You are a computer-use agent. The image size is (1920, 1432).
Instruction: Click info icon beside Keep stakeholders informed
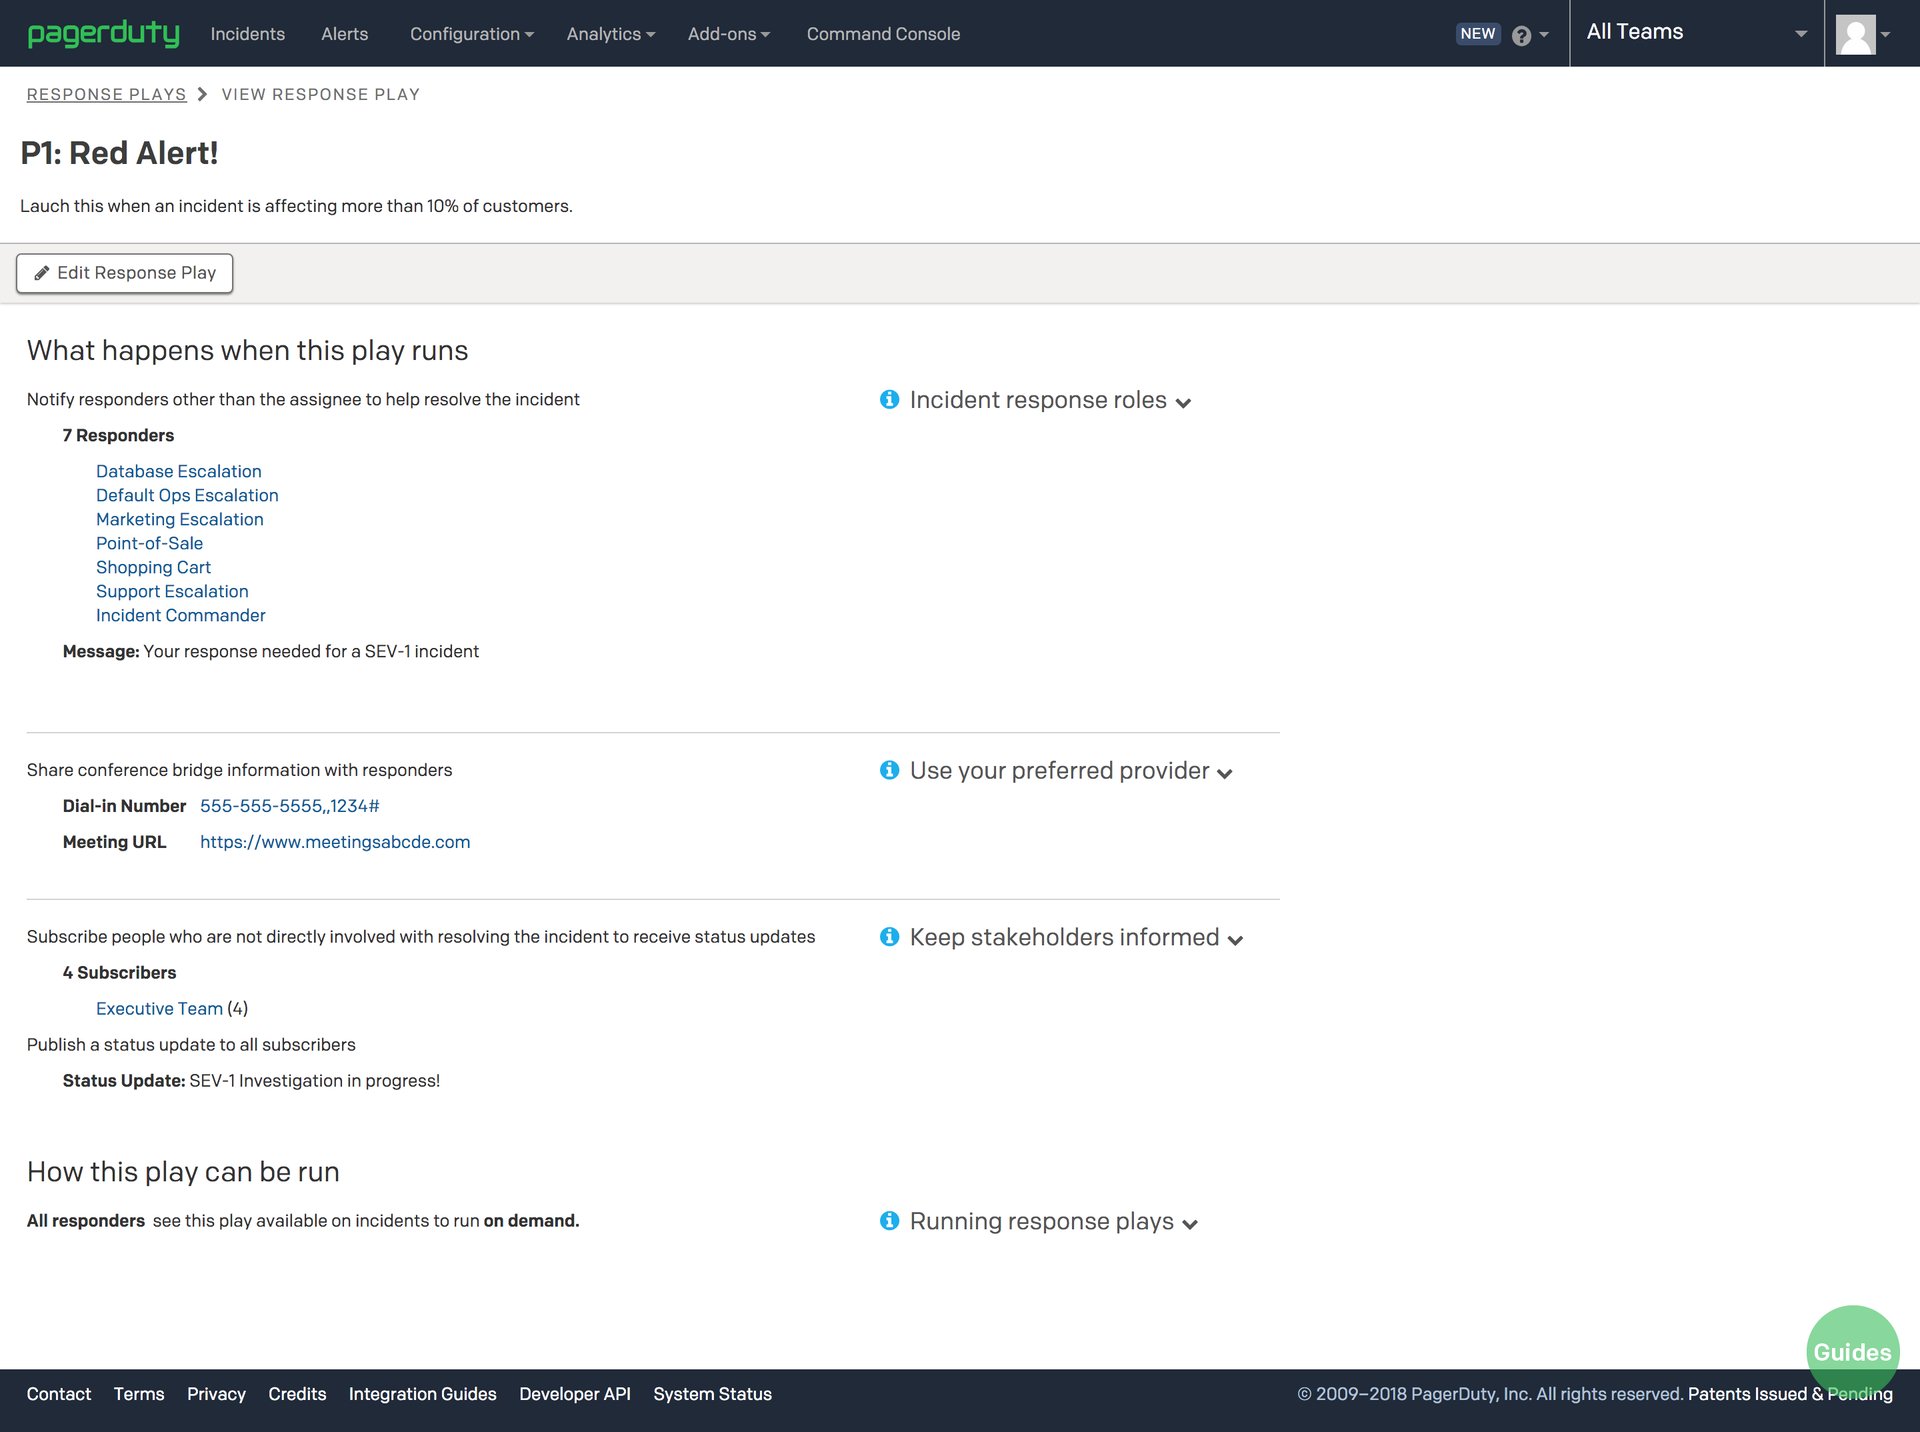(889, 937)
